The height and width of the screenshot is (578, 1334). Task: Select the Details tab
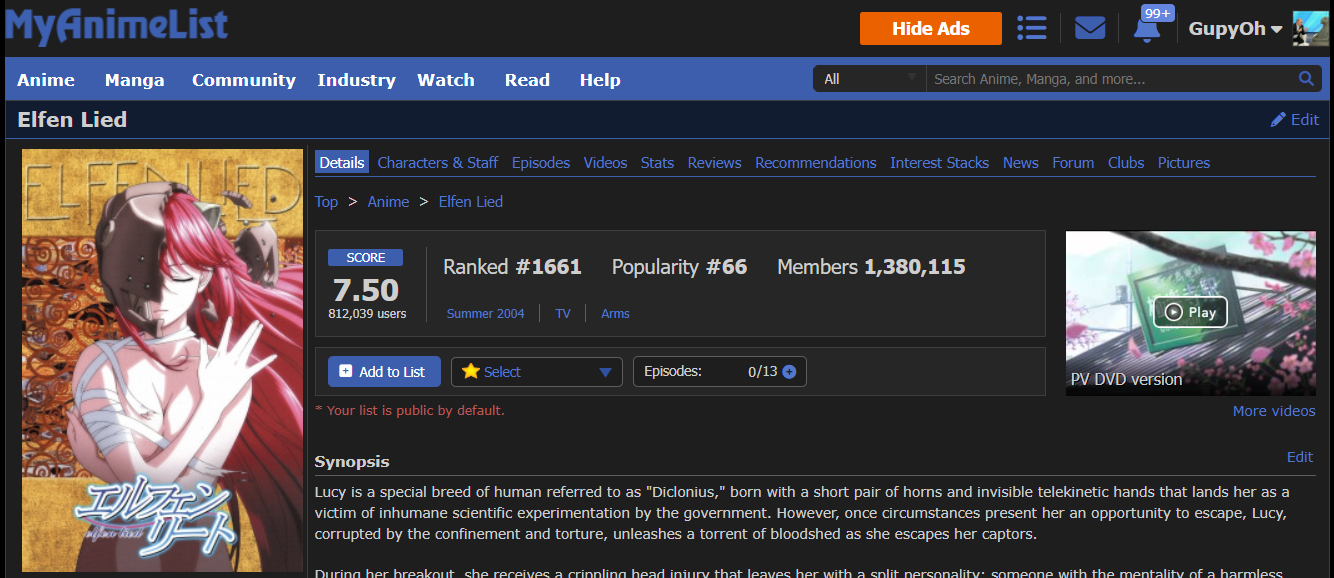342,162
